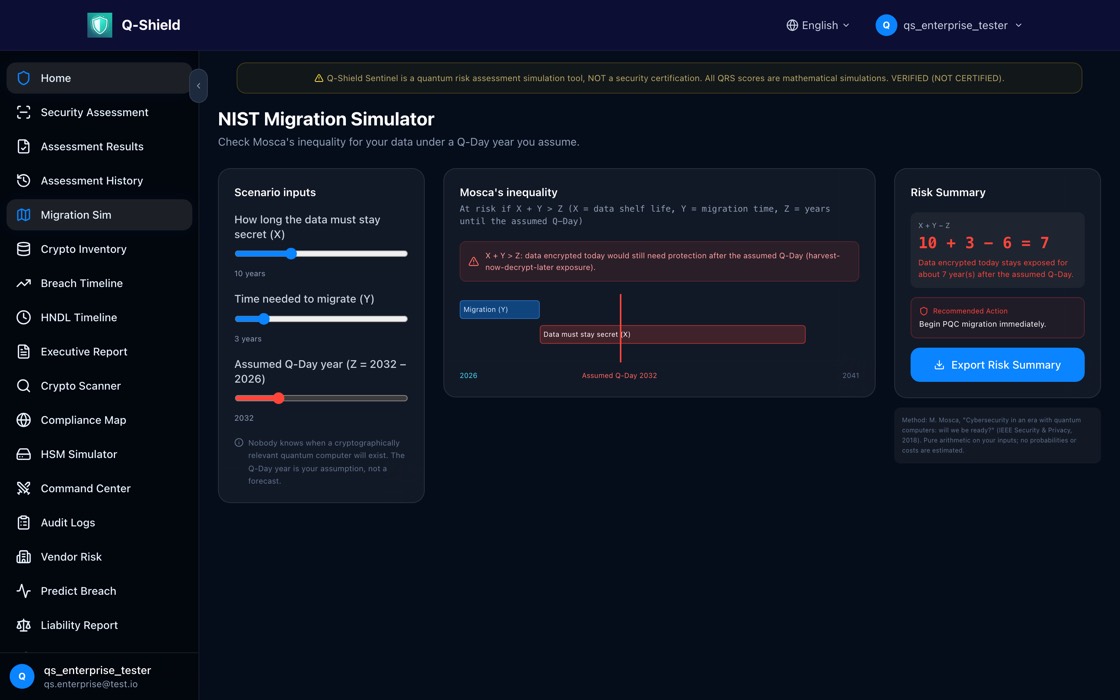
Task: Click Export Risk Summary button
Action: pos(997,365)
